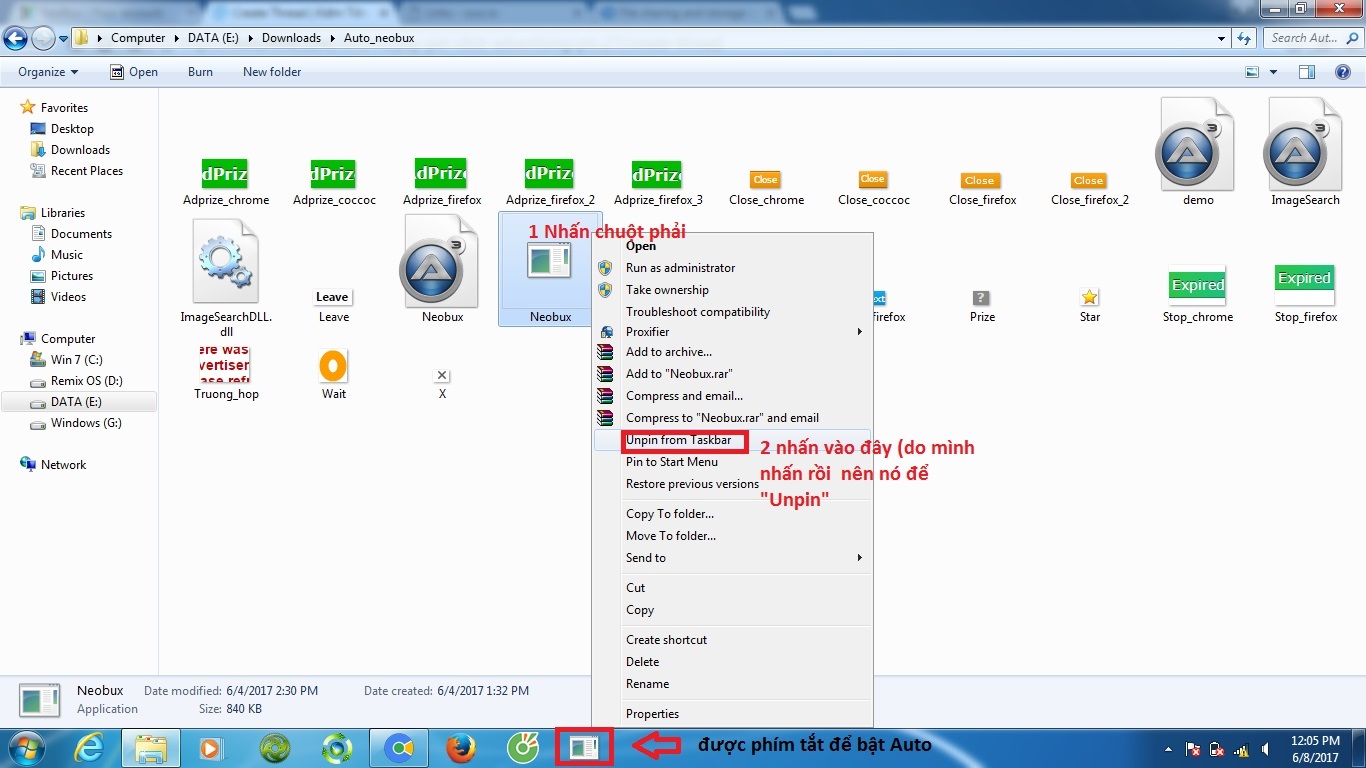Expand the arrow after DATA (E:) breadcrumb
The image size is (1366, 768).
pos(251,38)
